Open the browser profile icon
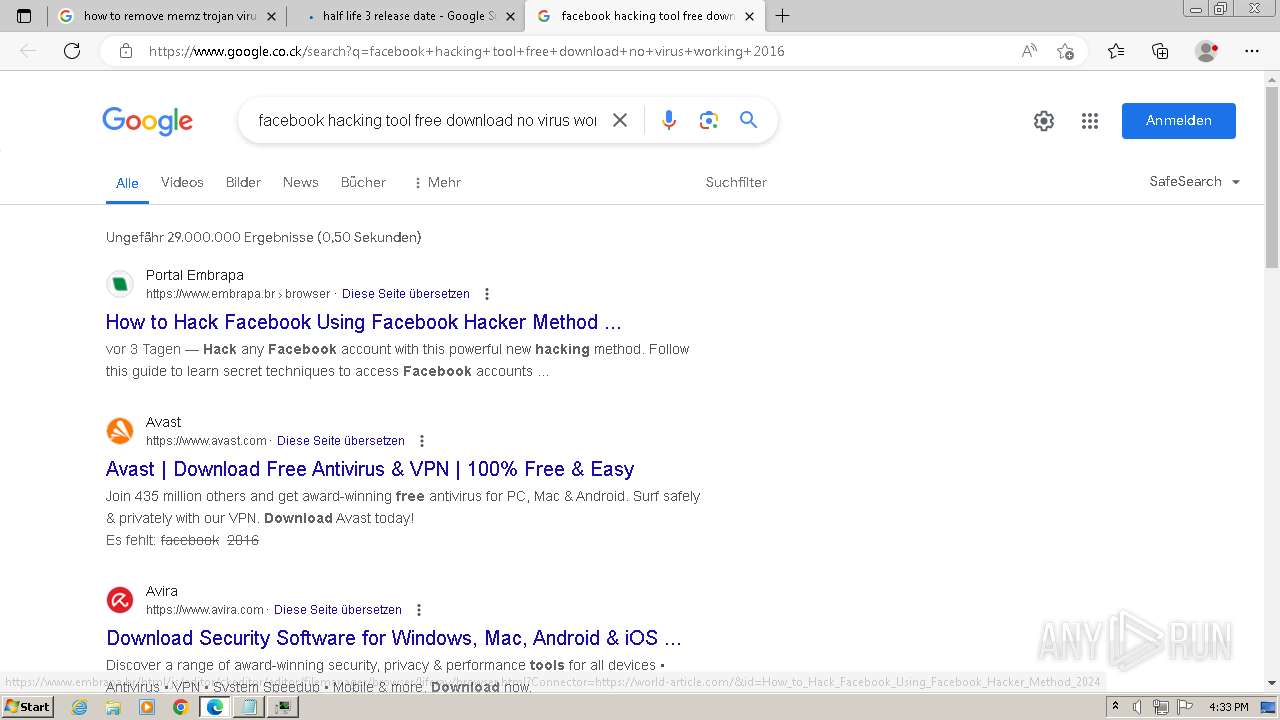This screenshot has width=1280, height=720. (x=1207, y=51)
